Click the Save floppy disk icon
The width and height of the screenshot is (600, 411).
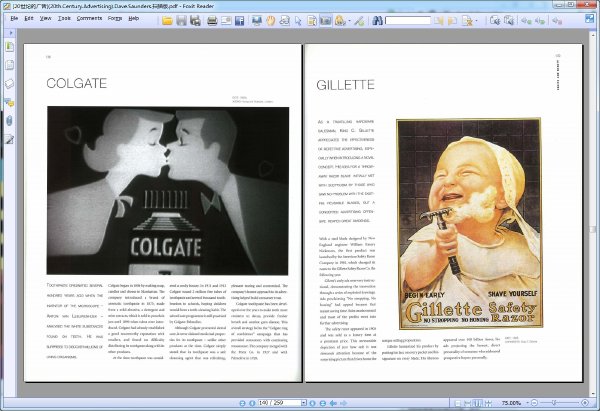click(x=181, y=21)
